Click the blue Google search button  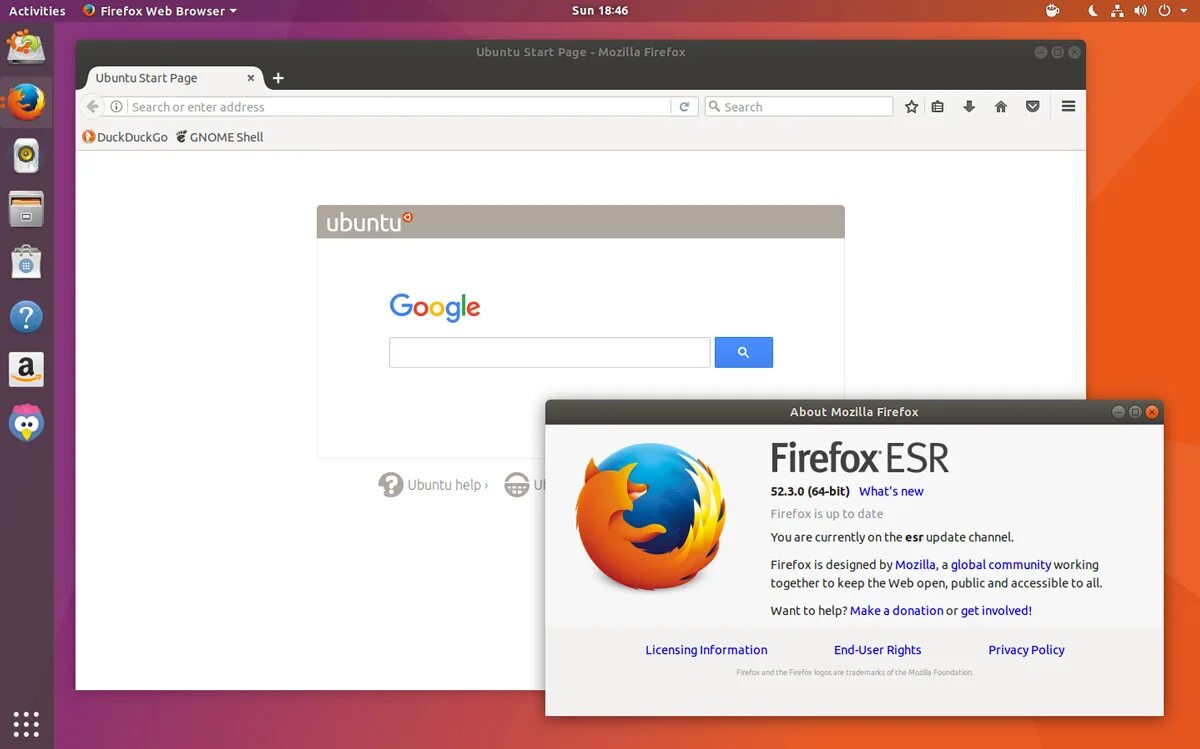pos(743,352)
